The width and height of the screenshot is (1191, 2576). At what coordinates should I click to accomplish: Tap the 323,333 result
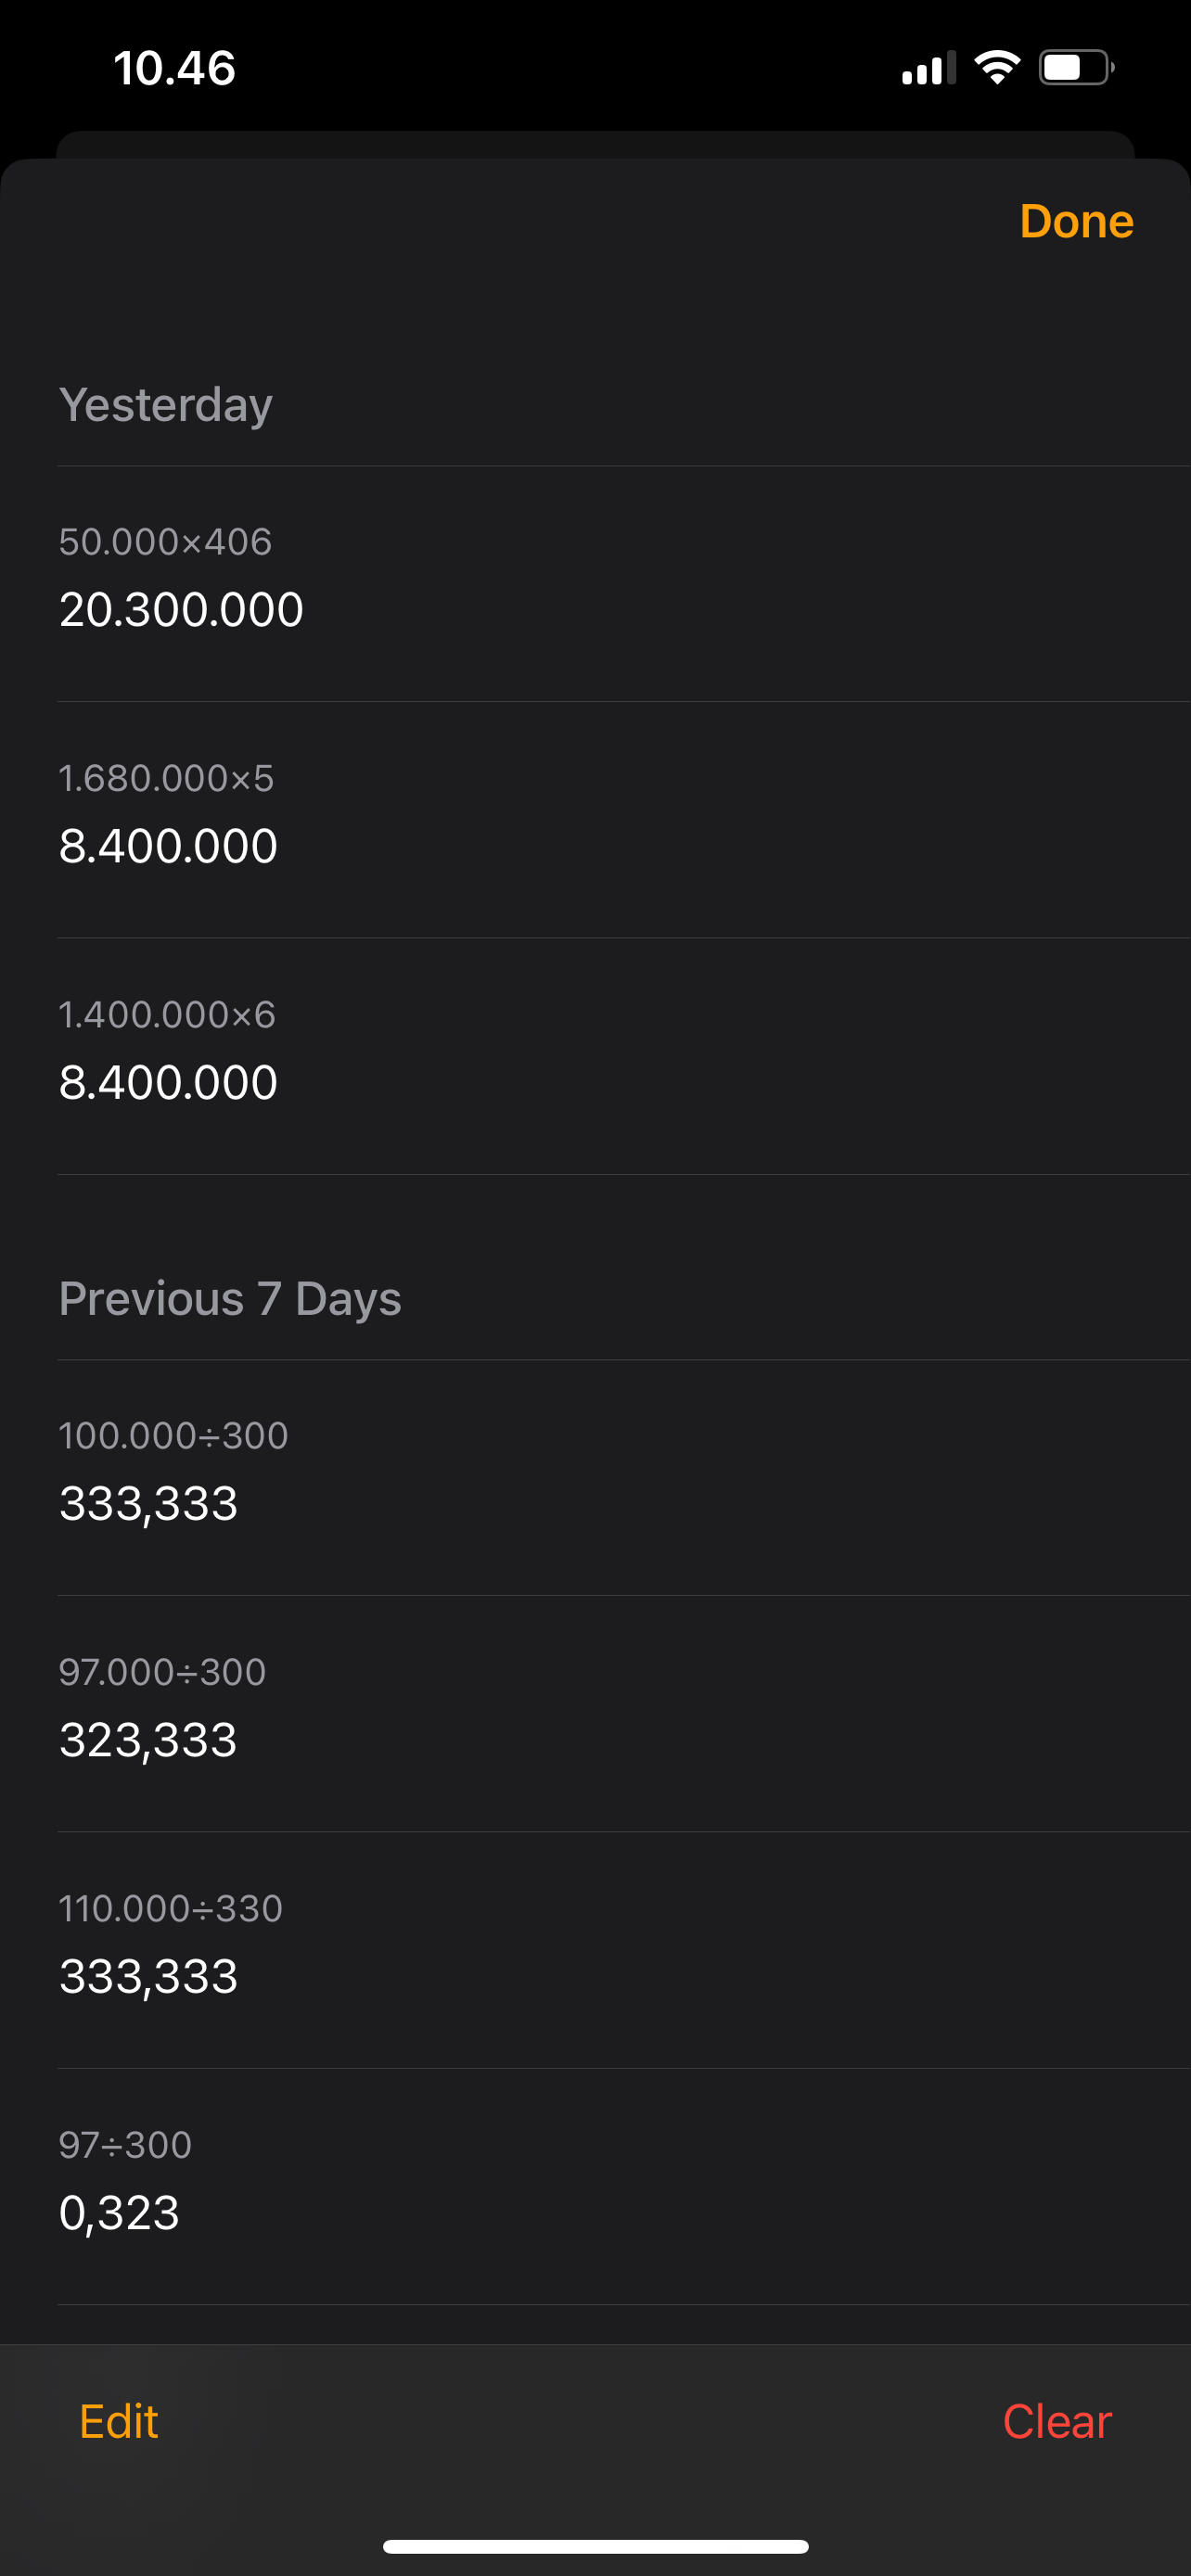148,1739
